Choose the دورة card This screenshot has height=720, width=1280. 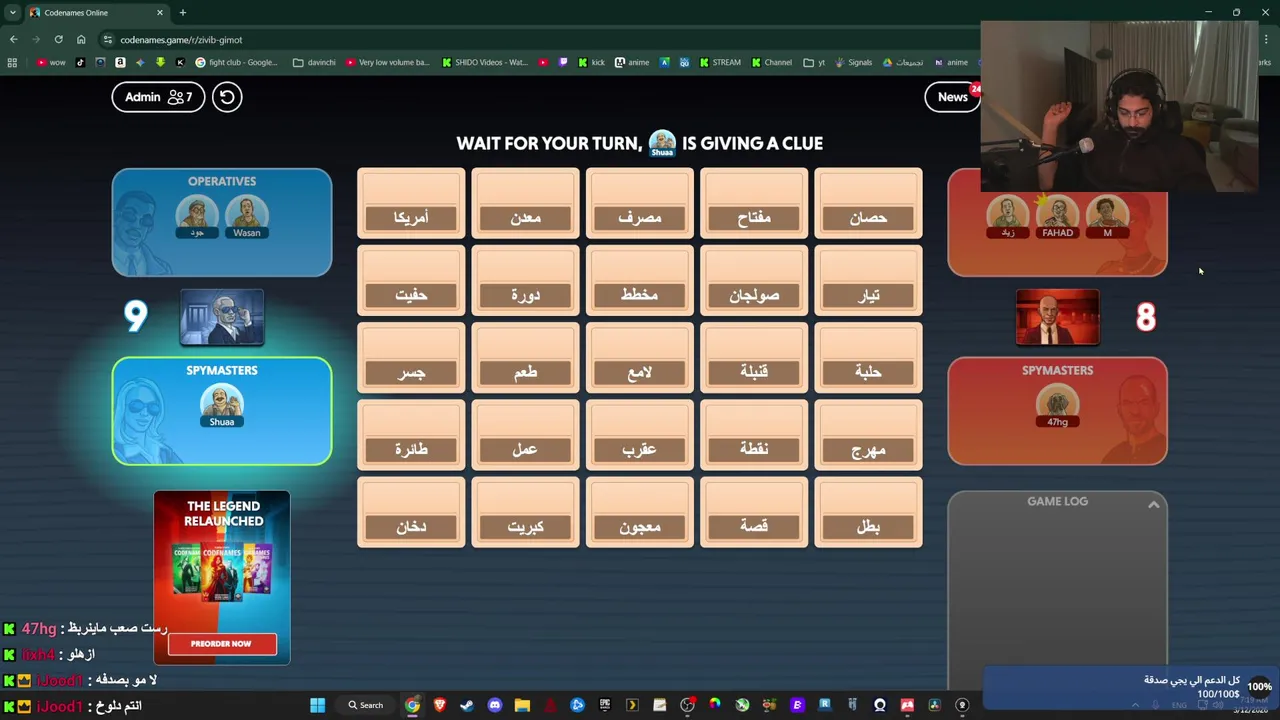point(525,281)
